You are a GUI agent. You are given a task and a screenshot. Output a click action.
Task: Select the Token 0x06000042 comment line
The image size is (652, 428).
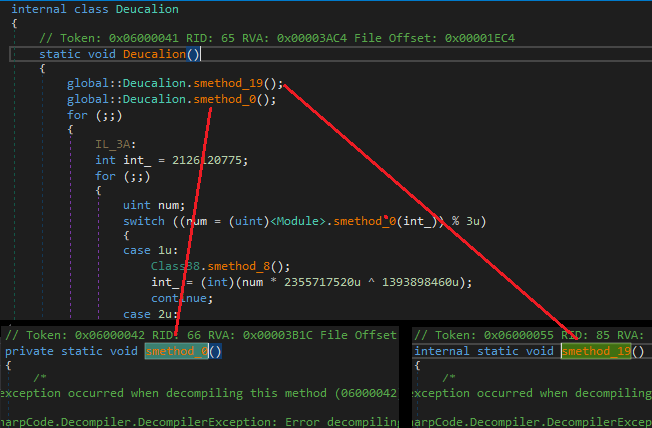201,335
